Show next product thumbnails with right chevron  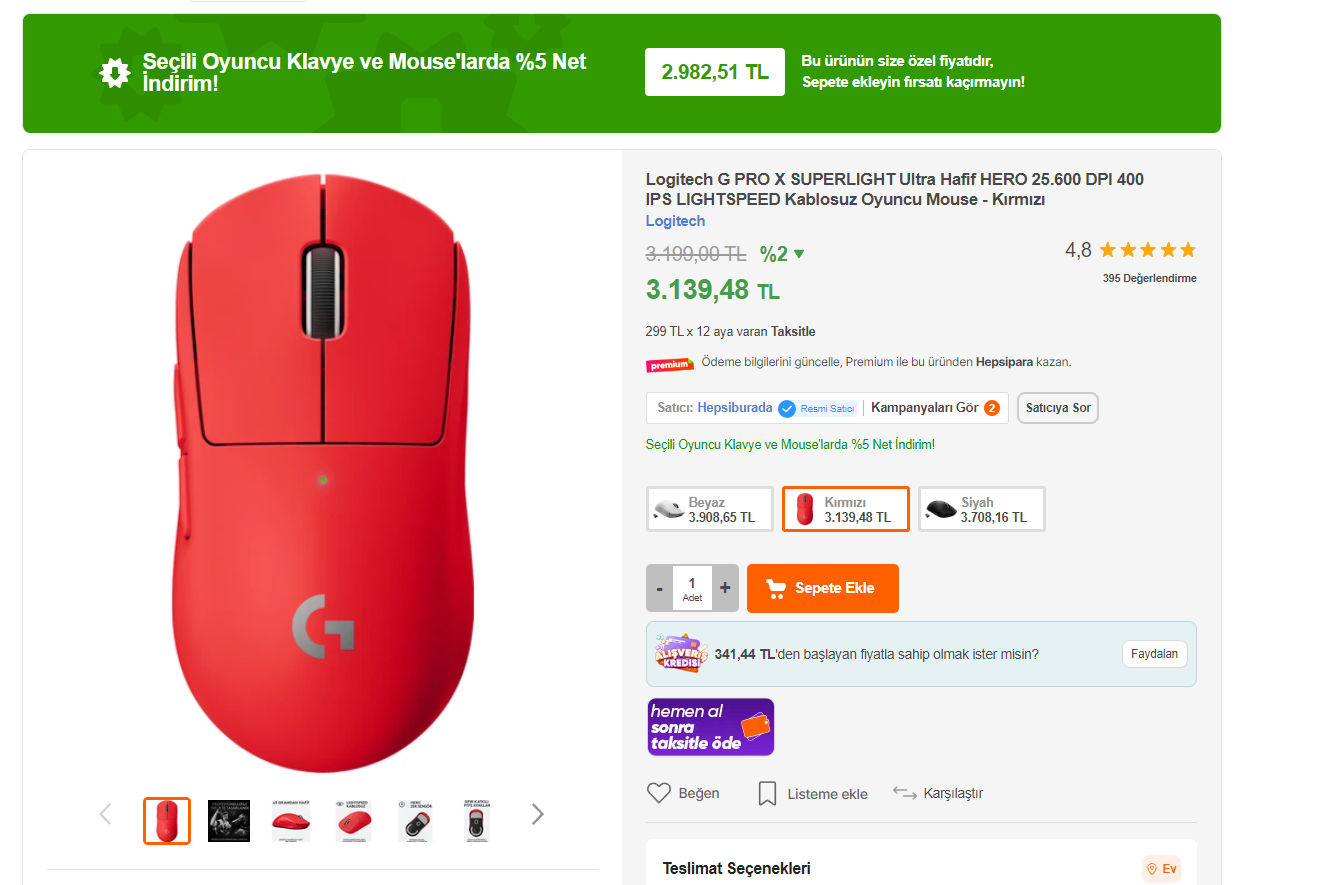[537, 814]
